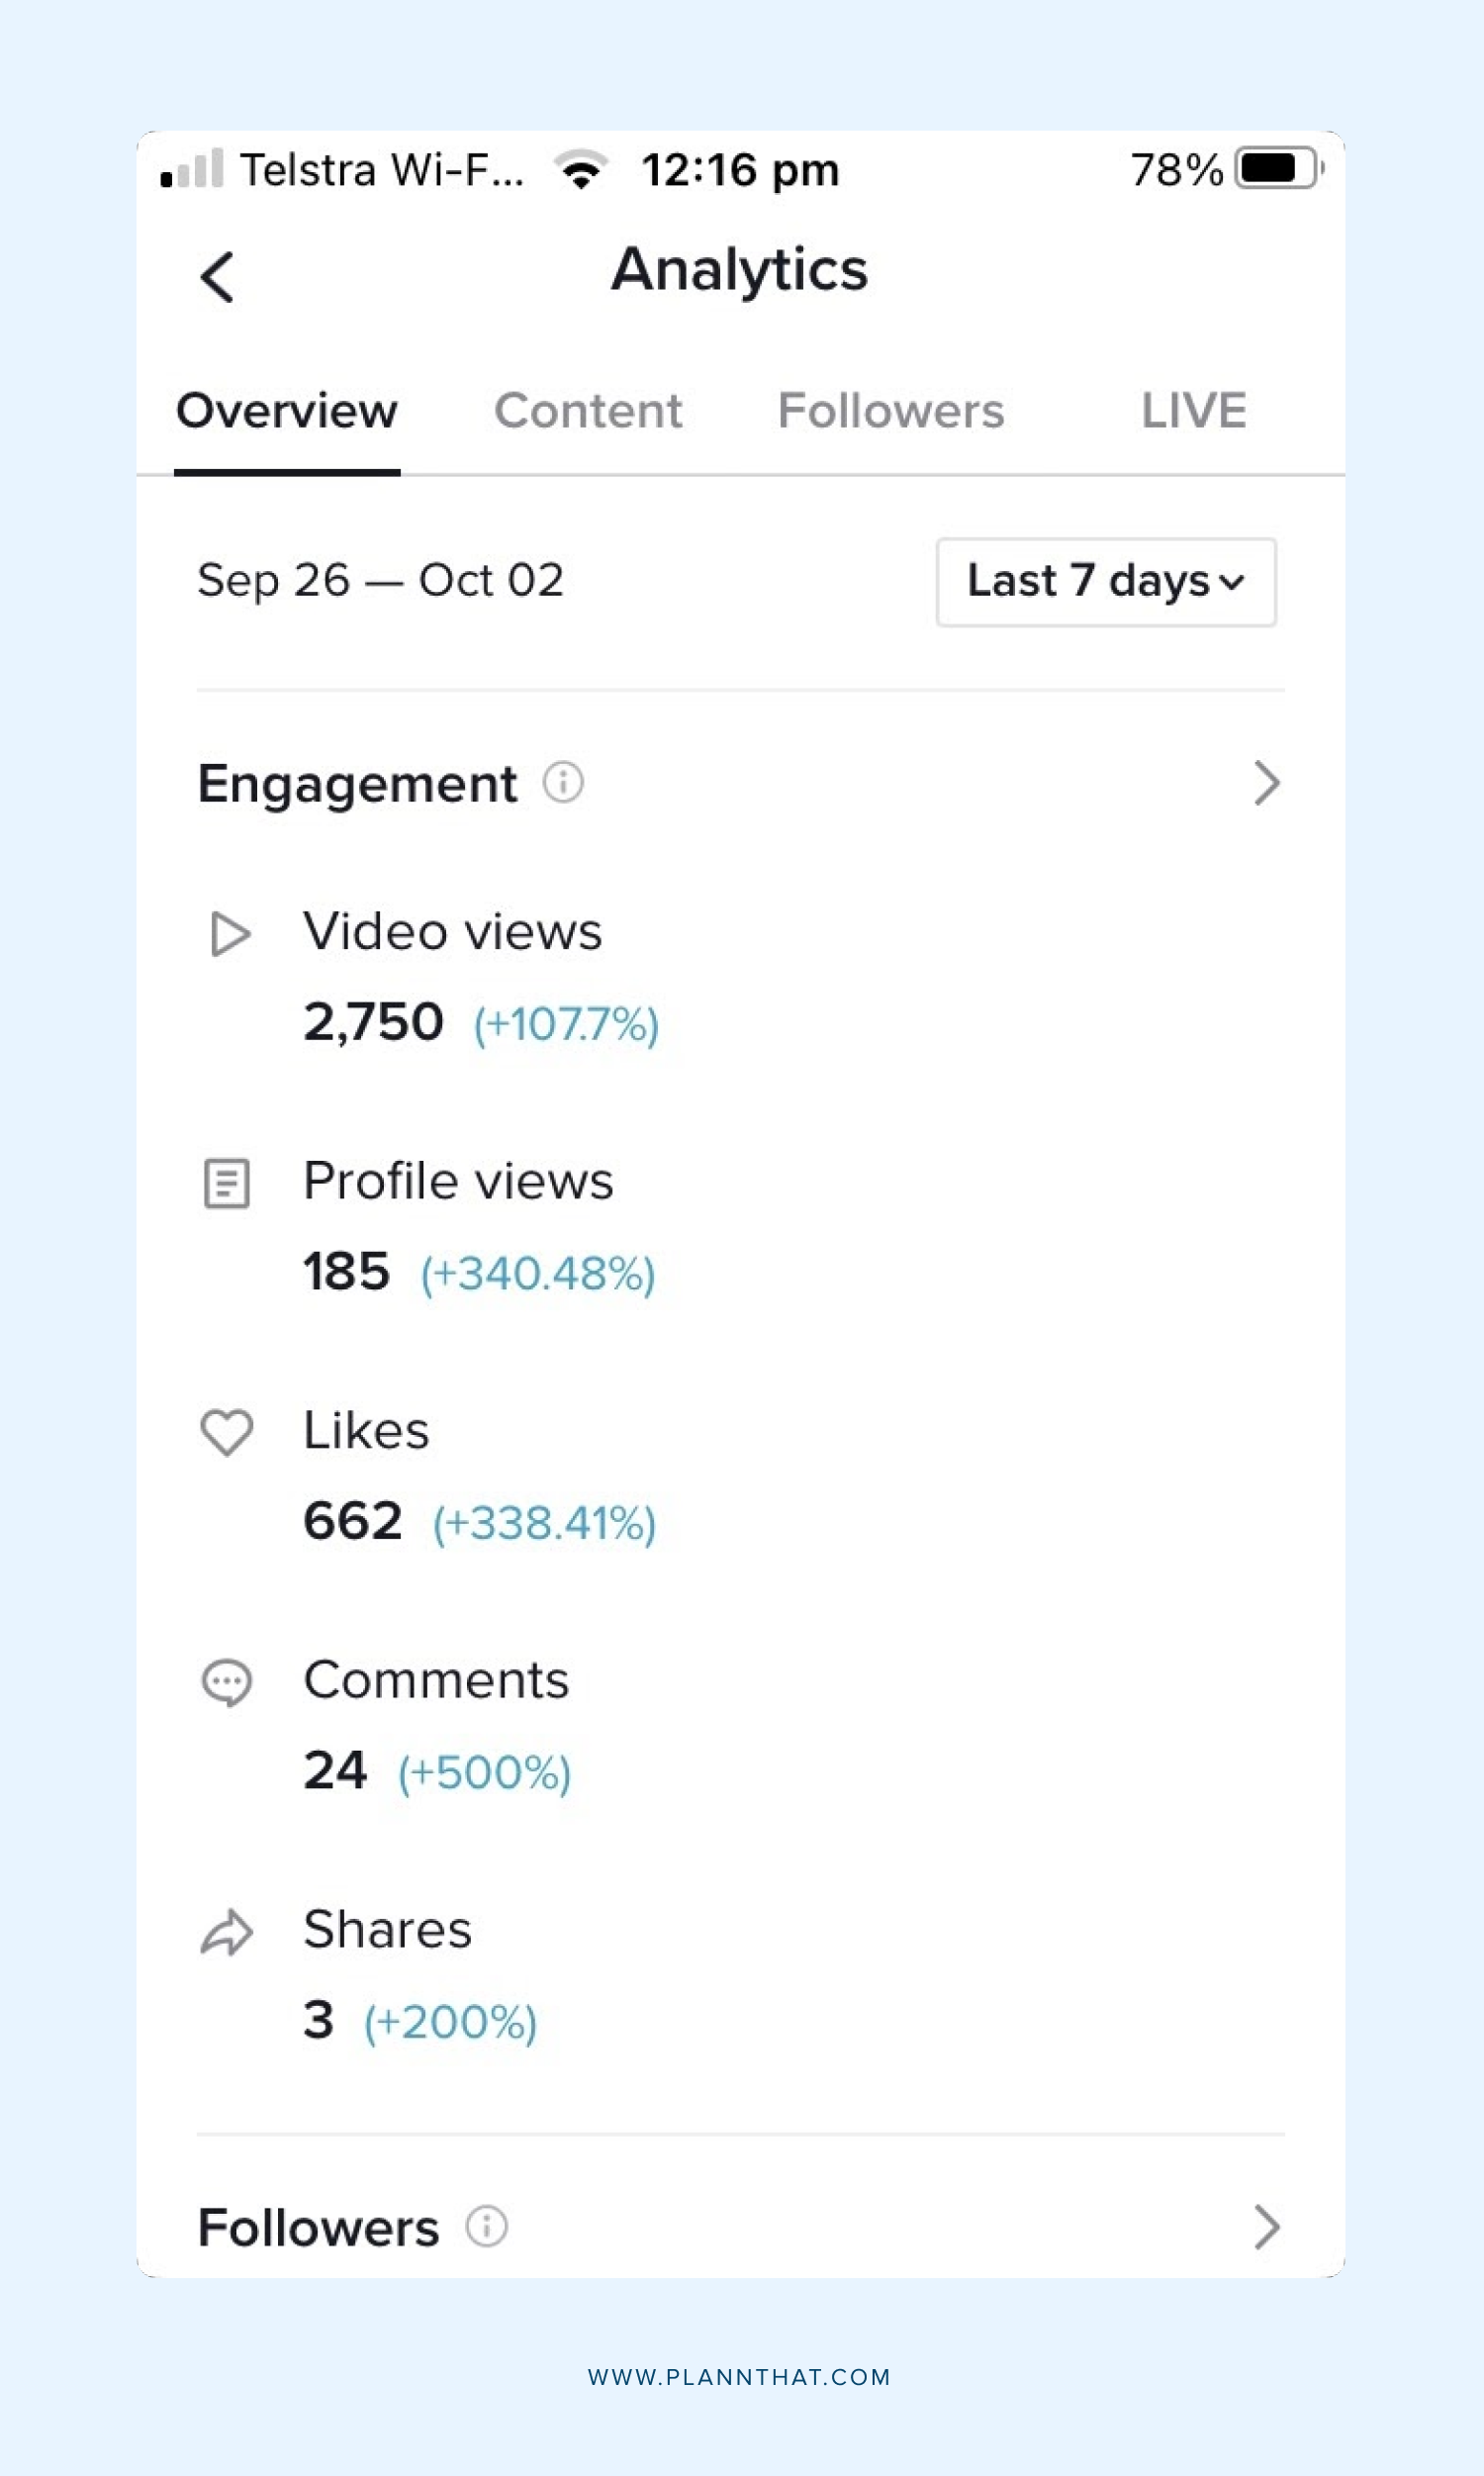
Task: Click the 2,750 video views count
Action: [373, 1022]
